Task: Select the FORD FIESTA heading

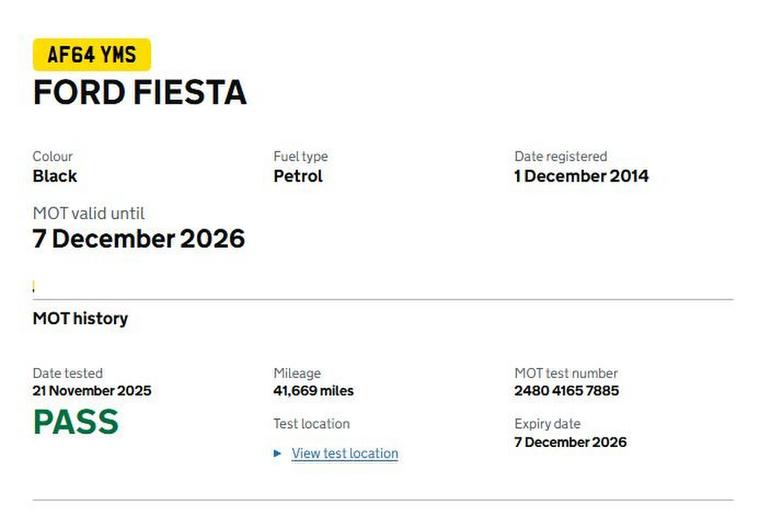Action: 139,93
